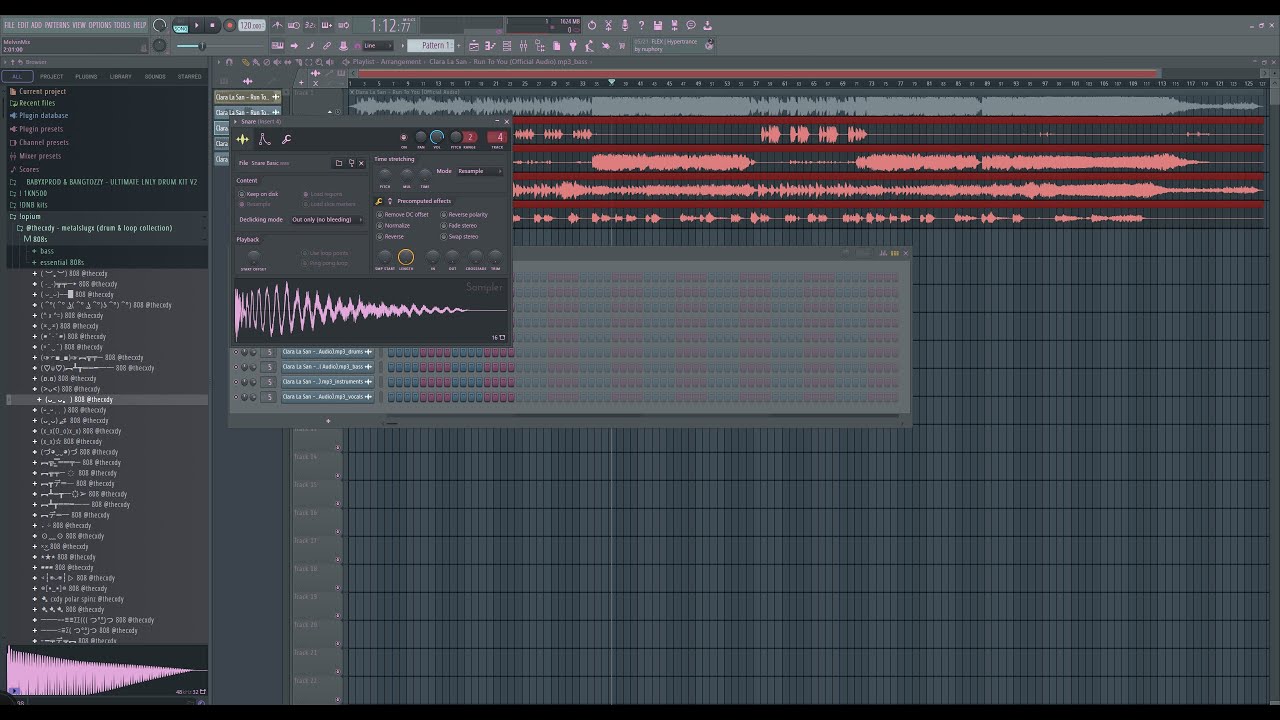Show the sampler waveform settings page
Image resolution: width=1280 pixels, height=720 pixels.
tap(242, 139)
